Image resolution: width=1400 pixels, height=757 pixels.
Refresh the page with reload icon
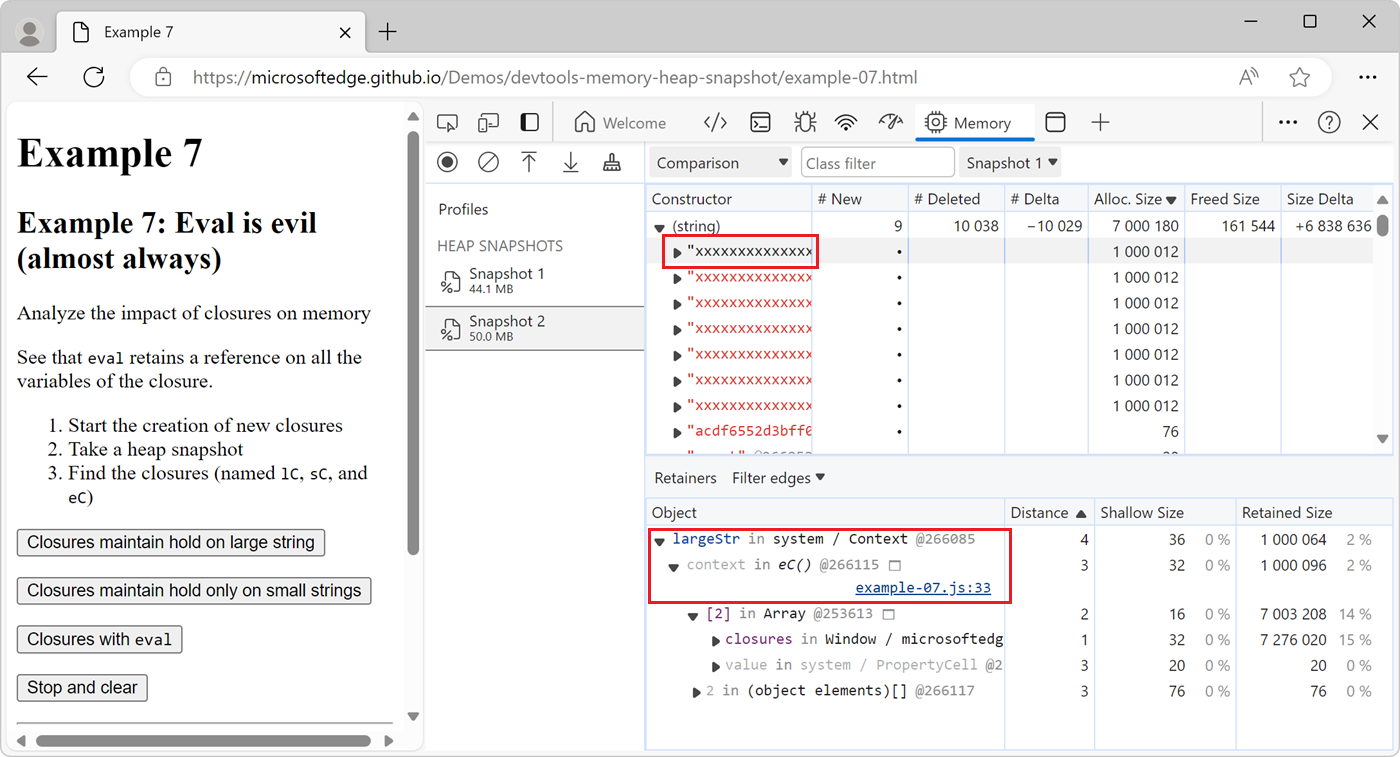94,77
